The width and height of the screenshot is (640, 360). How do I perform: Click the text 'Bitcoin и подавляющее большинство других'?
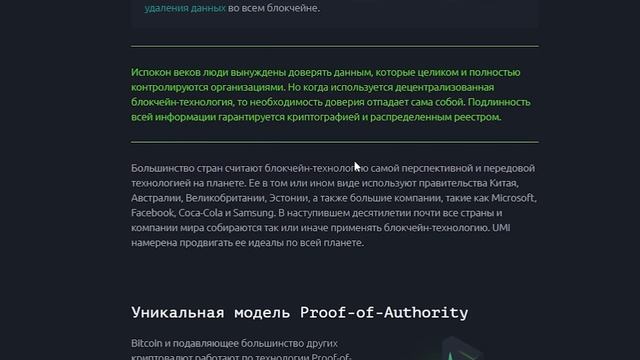pyautogui.click(x=234, y=343)
